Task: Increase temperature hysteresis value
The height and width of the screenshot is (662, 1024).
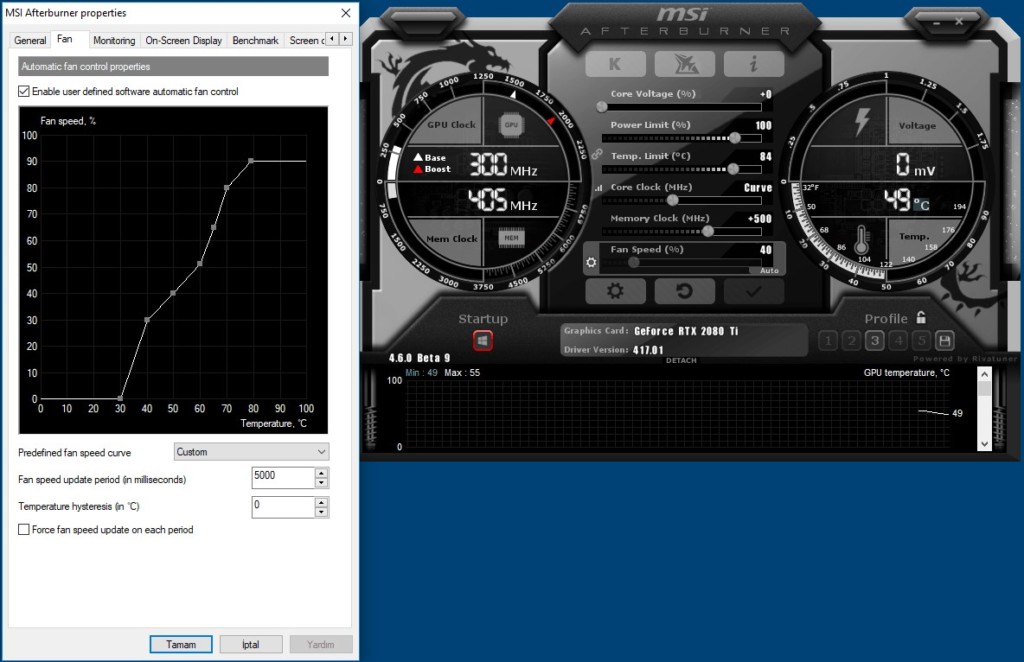Action: (x=321, y=502)
